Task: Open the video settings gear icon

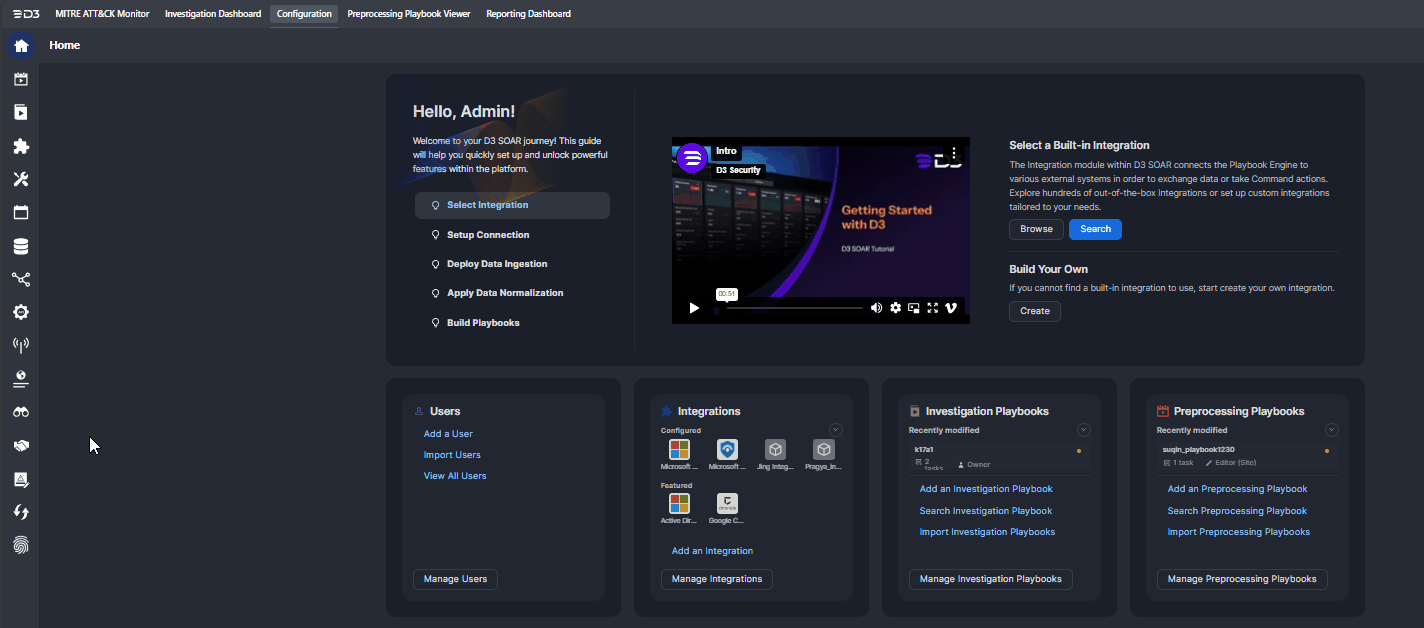Action: (895, 308)
